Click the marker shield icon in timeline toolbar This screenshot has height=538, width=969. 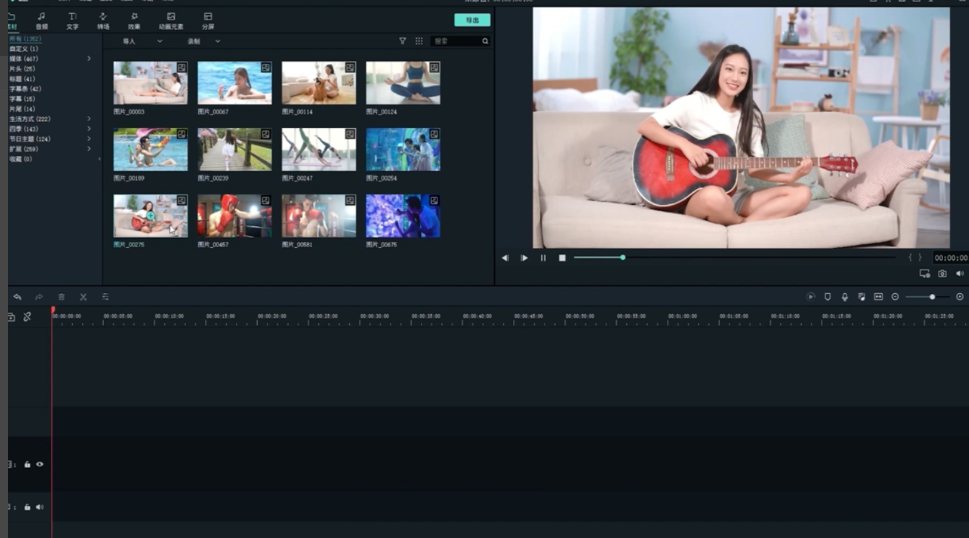(827, 297)
